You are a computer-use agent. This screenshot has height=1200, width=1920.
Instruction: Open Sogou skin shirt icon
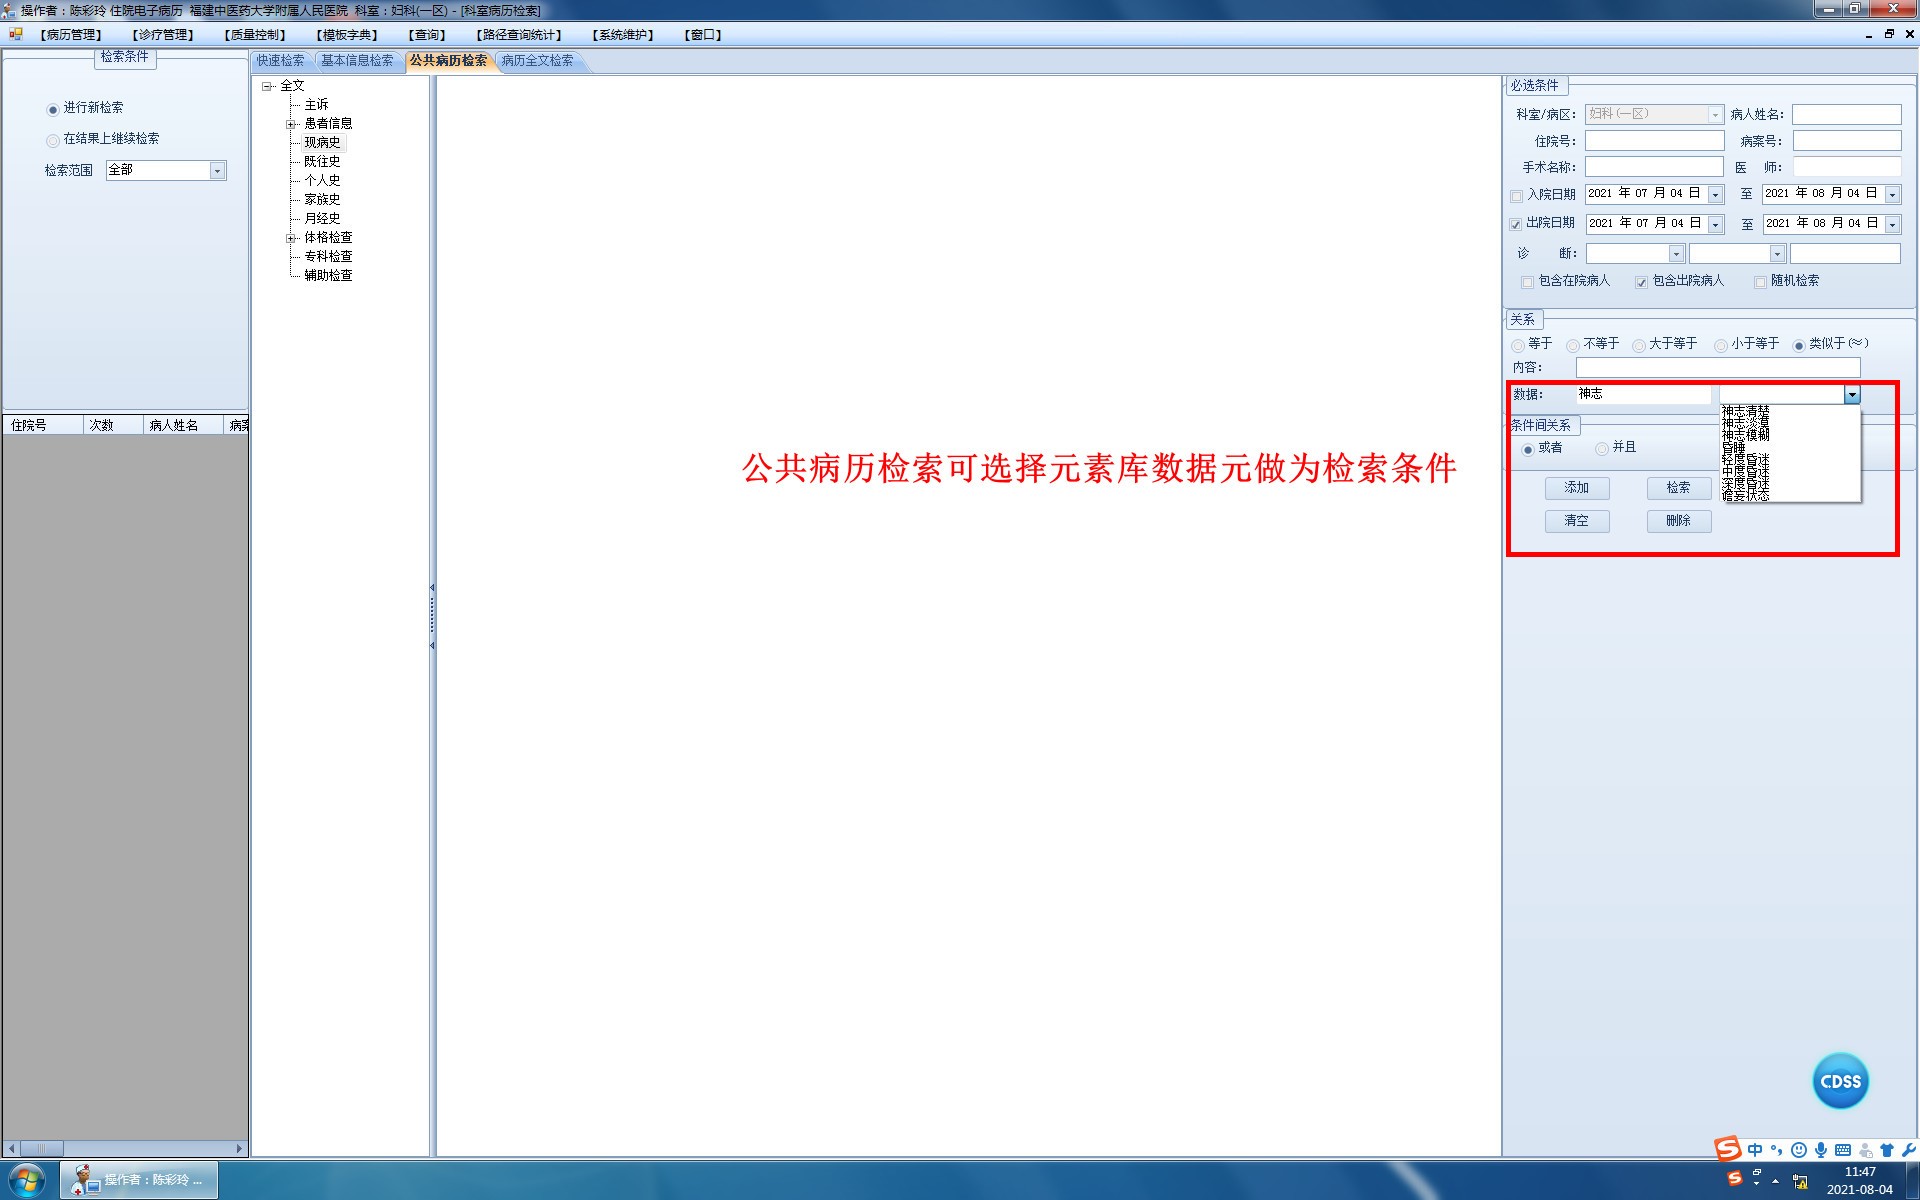click(1887, 1150)
